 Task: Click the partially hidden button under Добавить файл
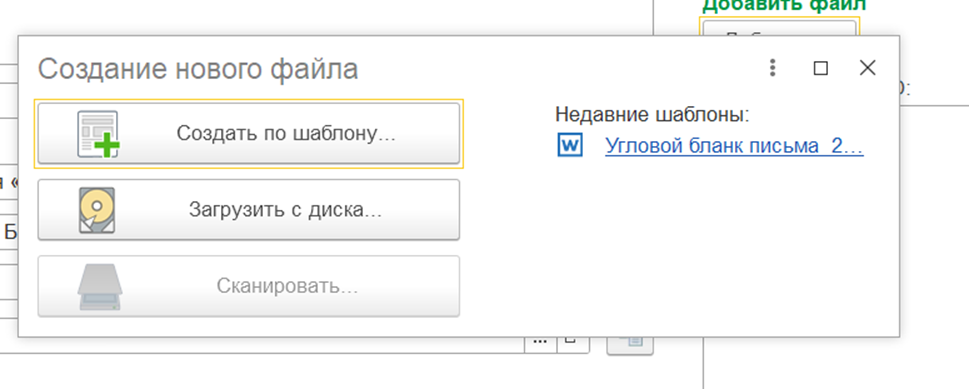point(780,28)
